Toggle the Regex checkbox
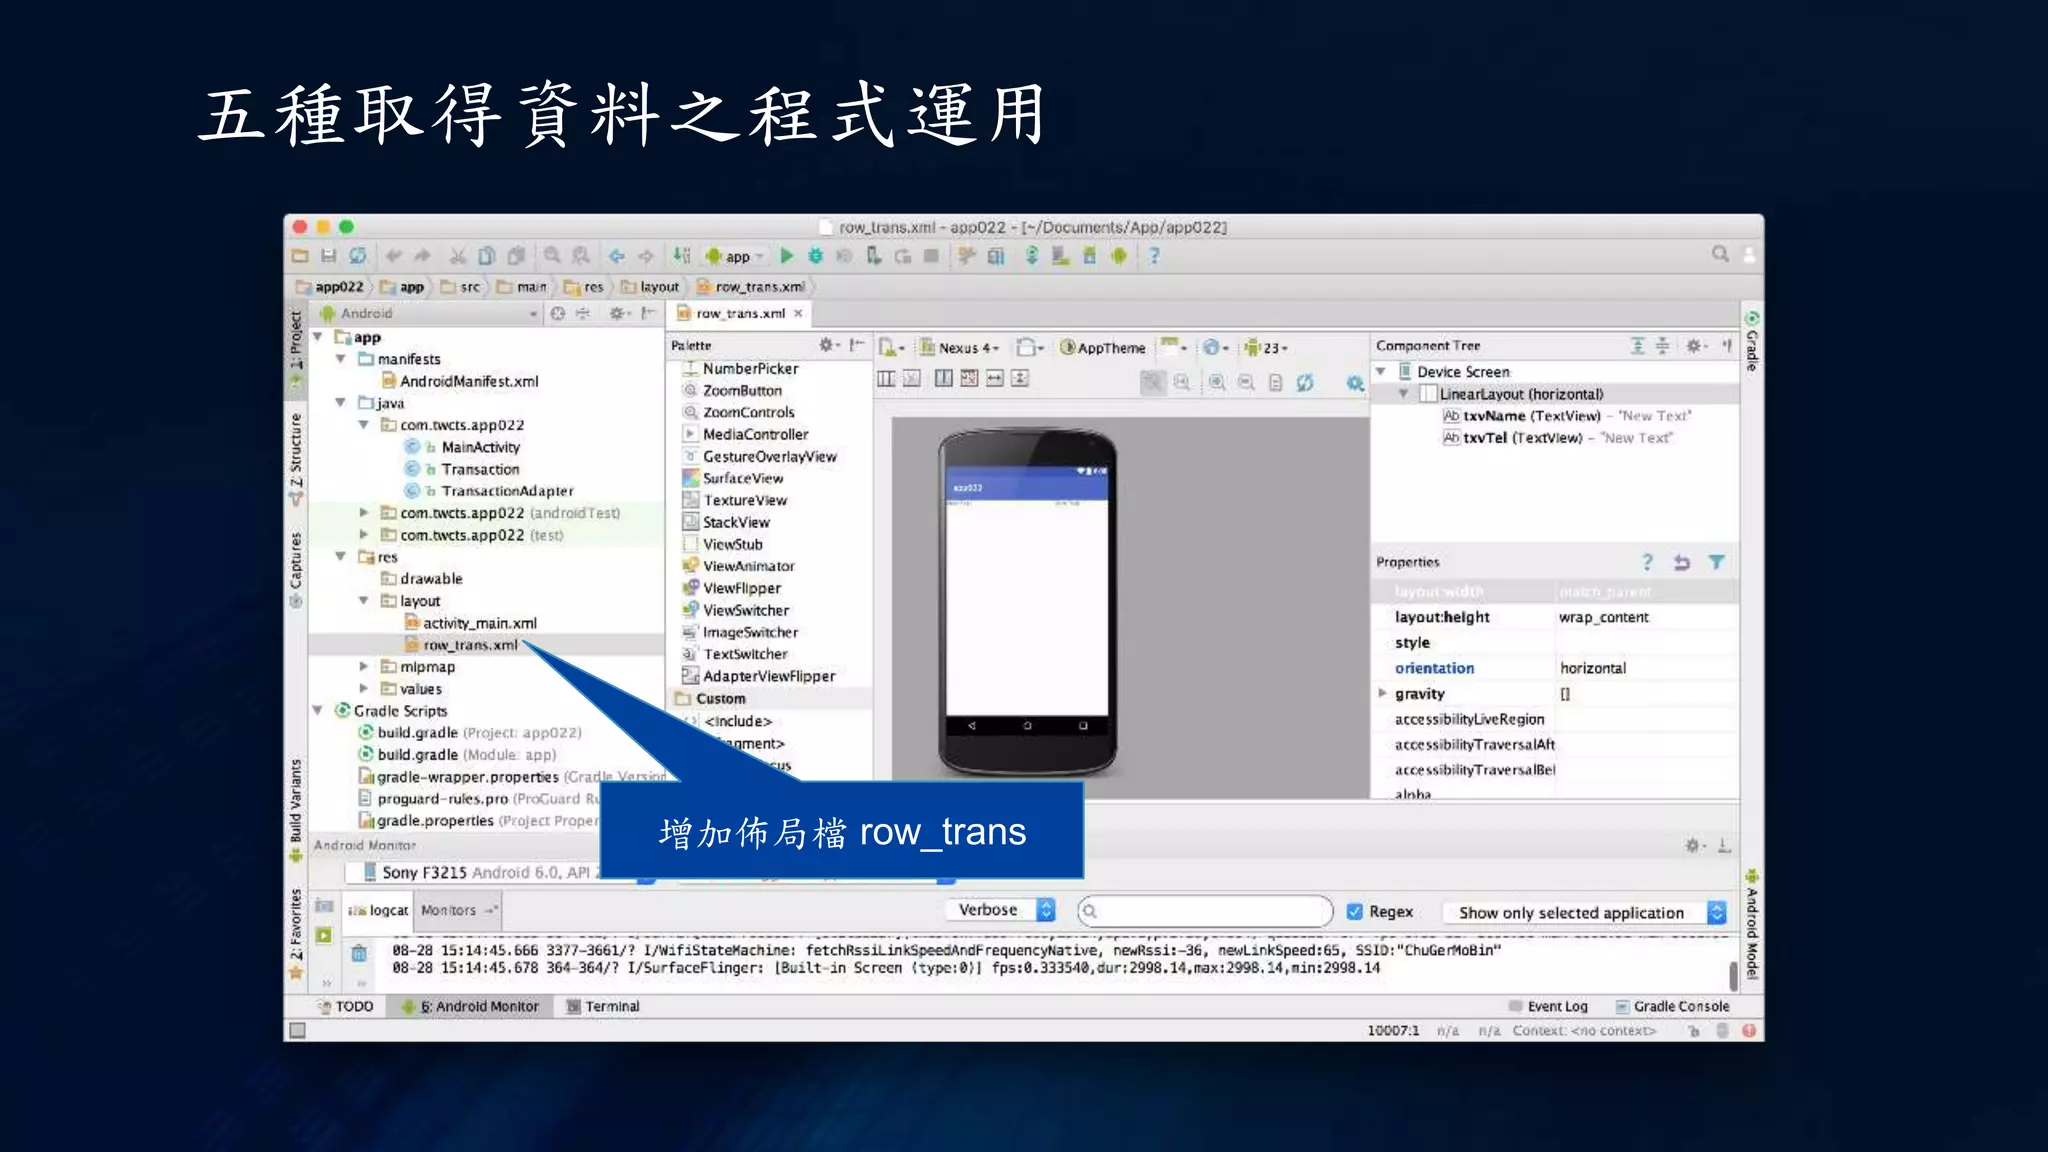2048x1152 pixels. (x=1355, y=911)
